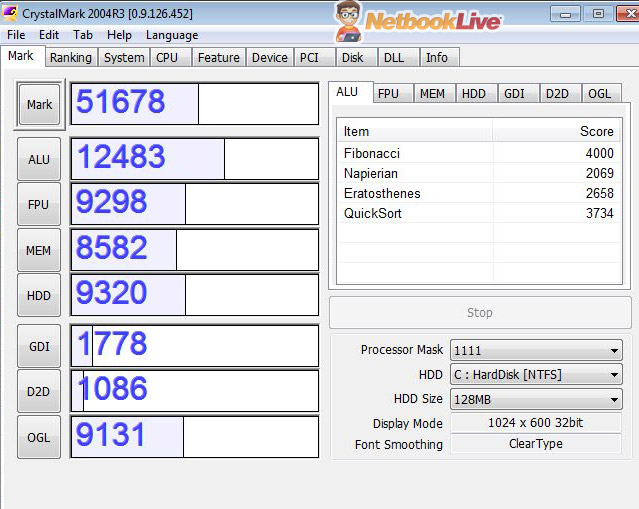Select the FPU results tab
639x509 pixels.
(392, 94)
